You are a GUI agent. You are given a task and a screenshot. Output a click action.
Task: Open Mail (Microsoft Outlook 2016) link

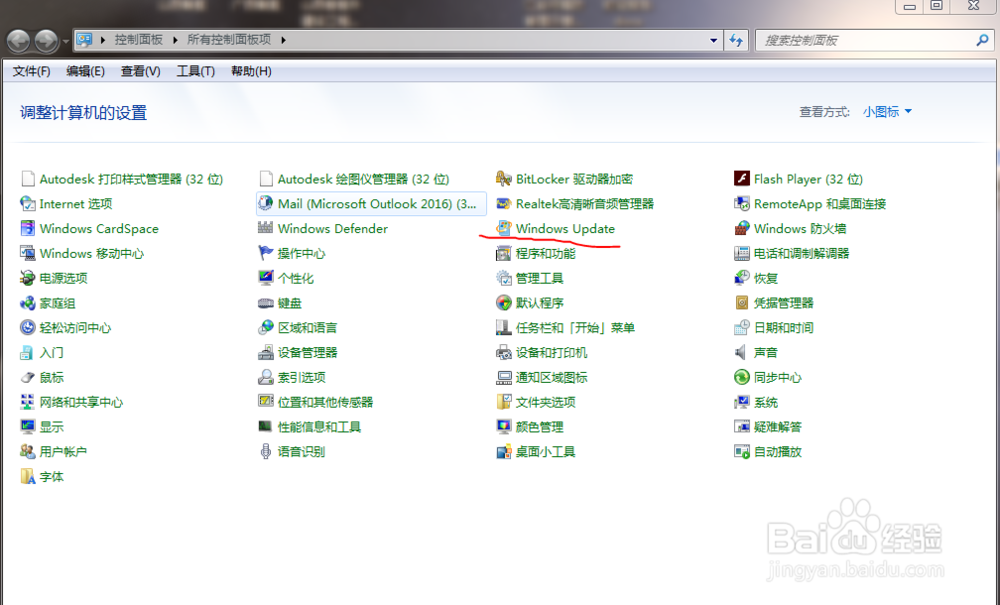click(x=377, y=203)
